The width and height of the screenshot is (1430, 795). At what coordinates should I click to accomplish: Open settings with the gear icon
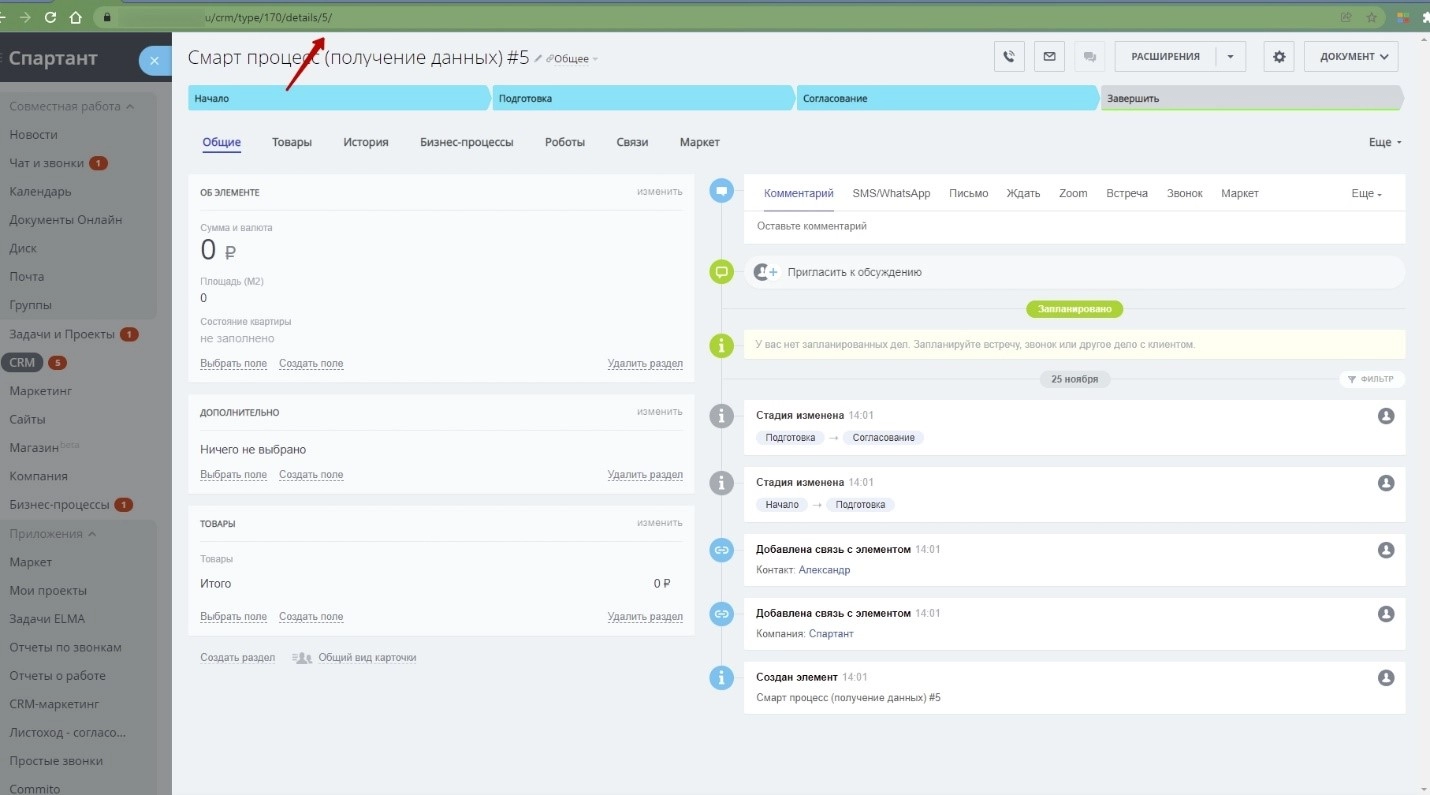click(1279, 57)
